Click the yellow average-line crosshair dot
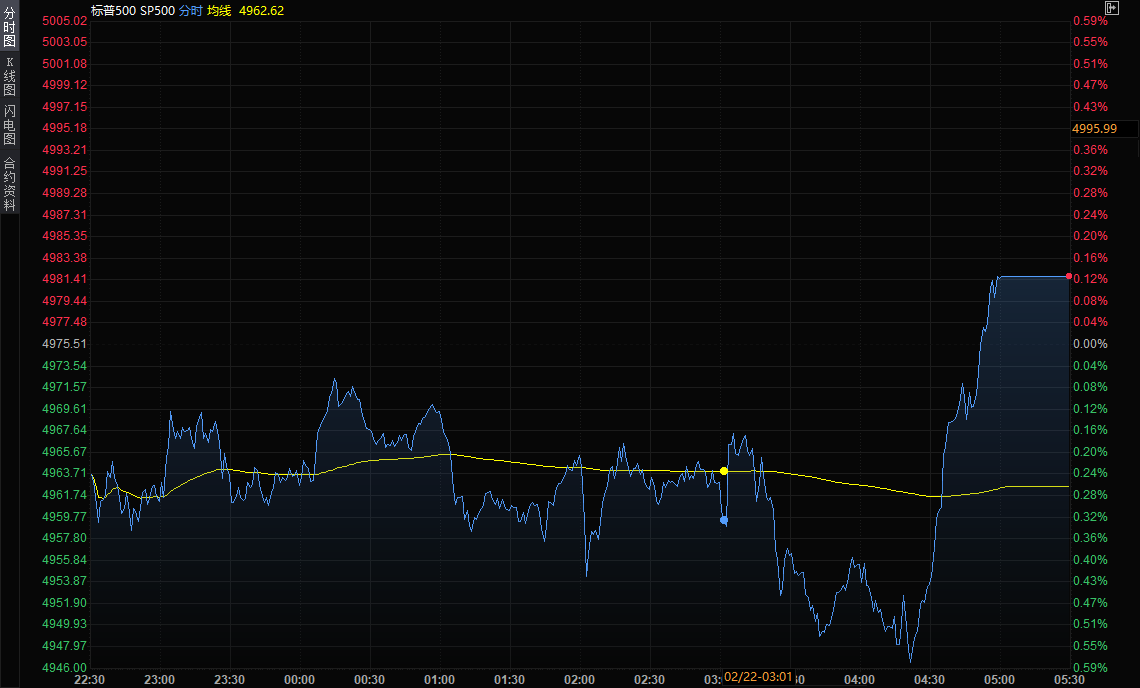The image size is (1140, 688). click(x=724, y=470)
